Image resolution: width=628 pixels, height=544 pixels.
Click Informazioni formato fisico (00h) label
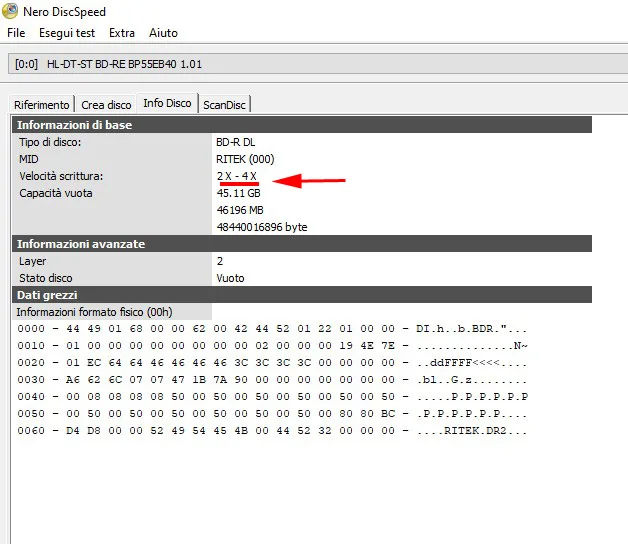(x=95, y=312)
